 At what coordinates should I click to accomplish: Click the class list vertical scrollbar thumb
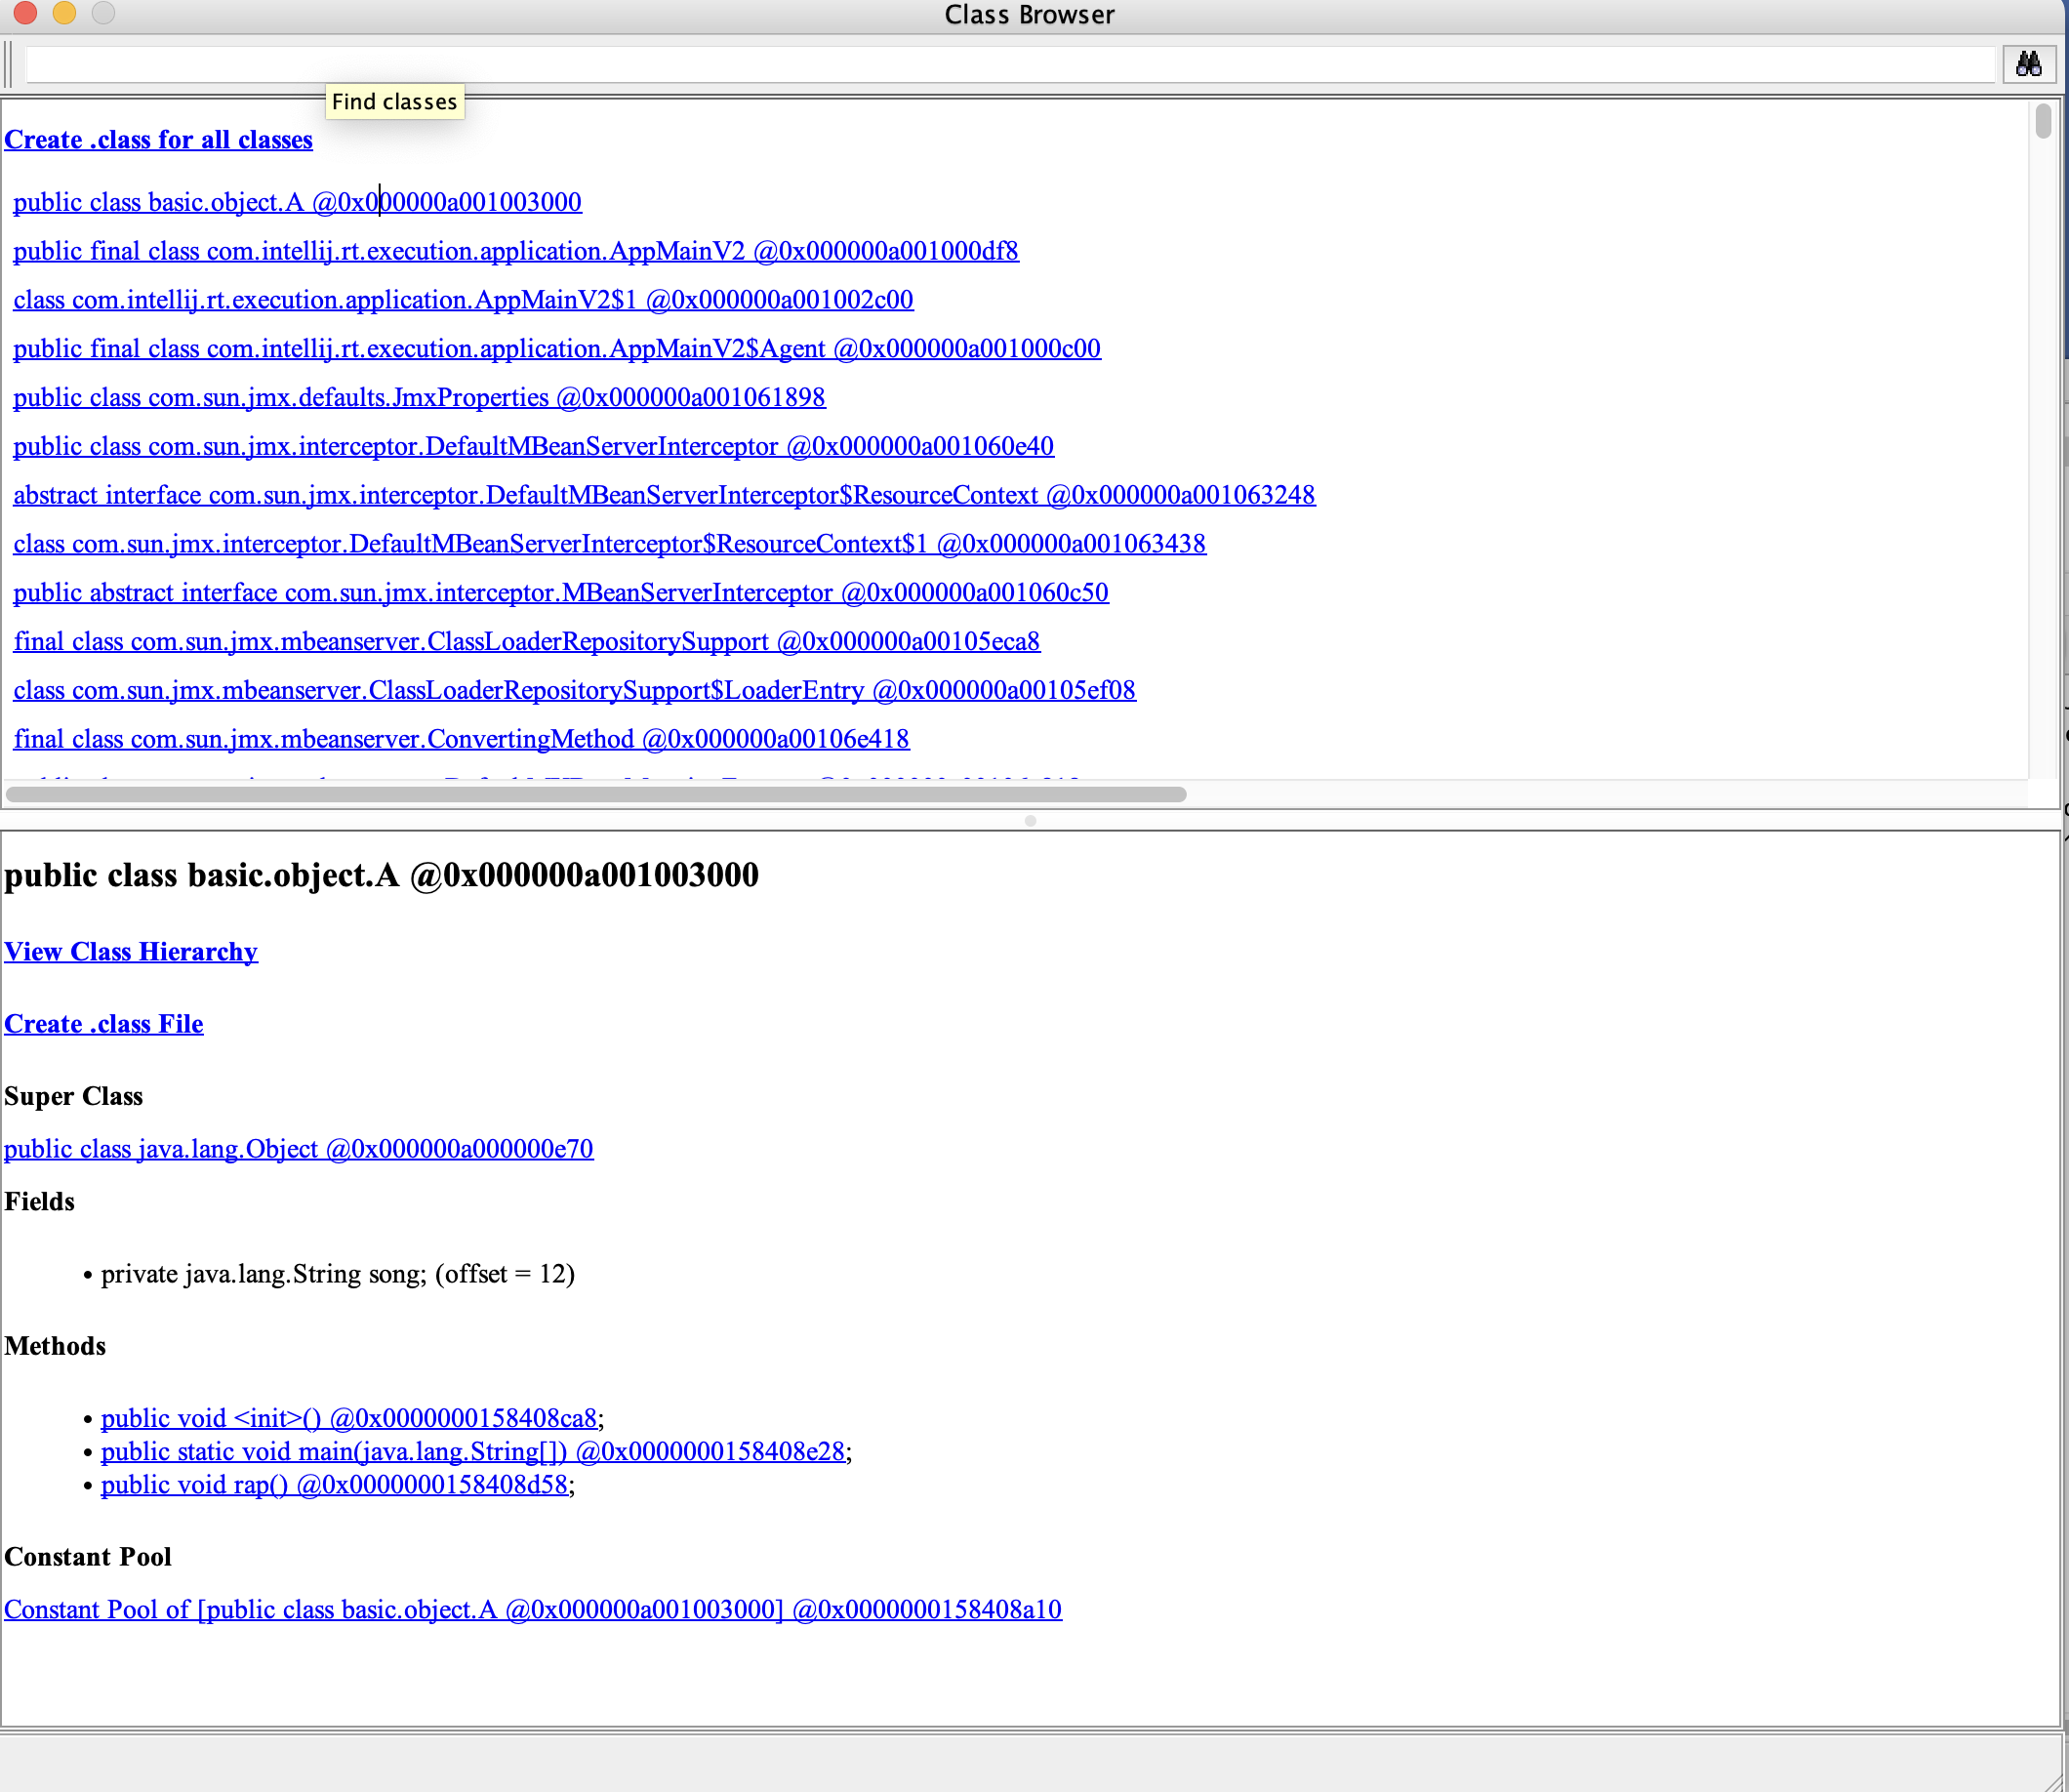(x=2043, y=121)
